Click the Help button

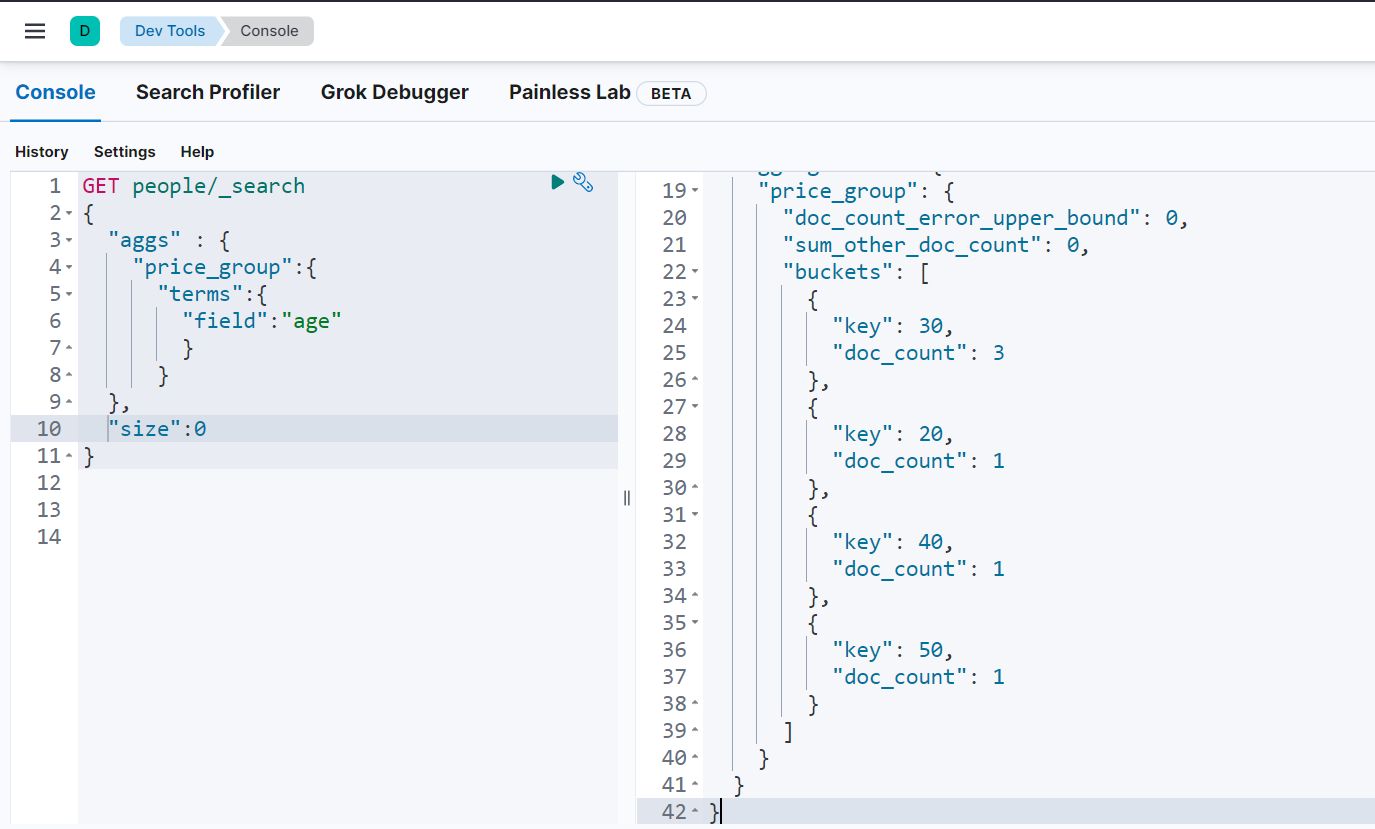click(x=197, y=152)
